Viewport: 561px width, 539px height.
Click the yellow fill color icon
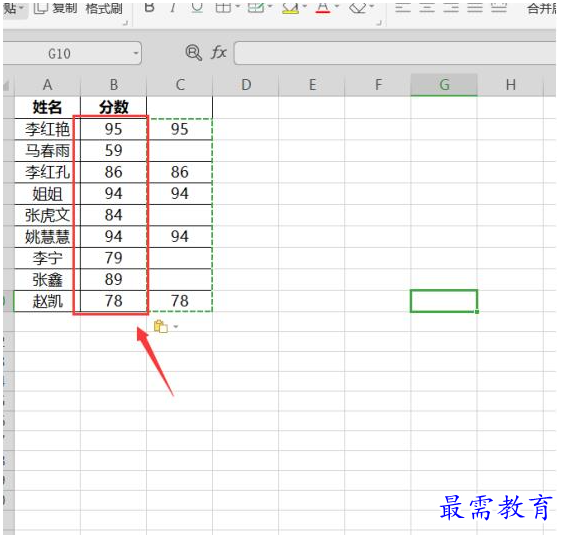pos(290,8)
